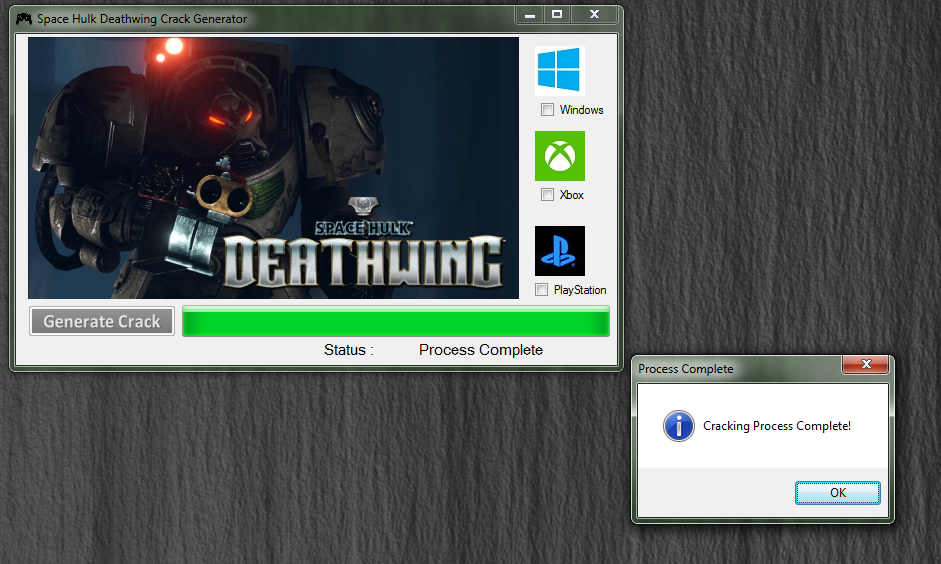This screenshot has width=941, height=564.
Task: Click the 'Process Complete' status text
Action: tap(481, 350)
